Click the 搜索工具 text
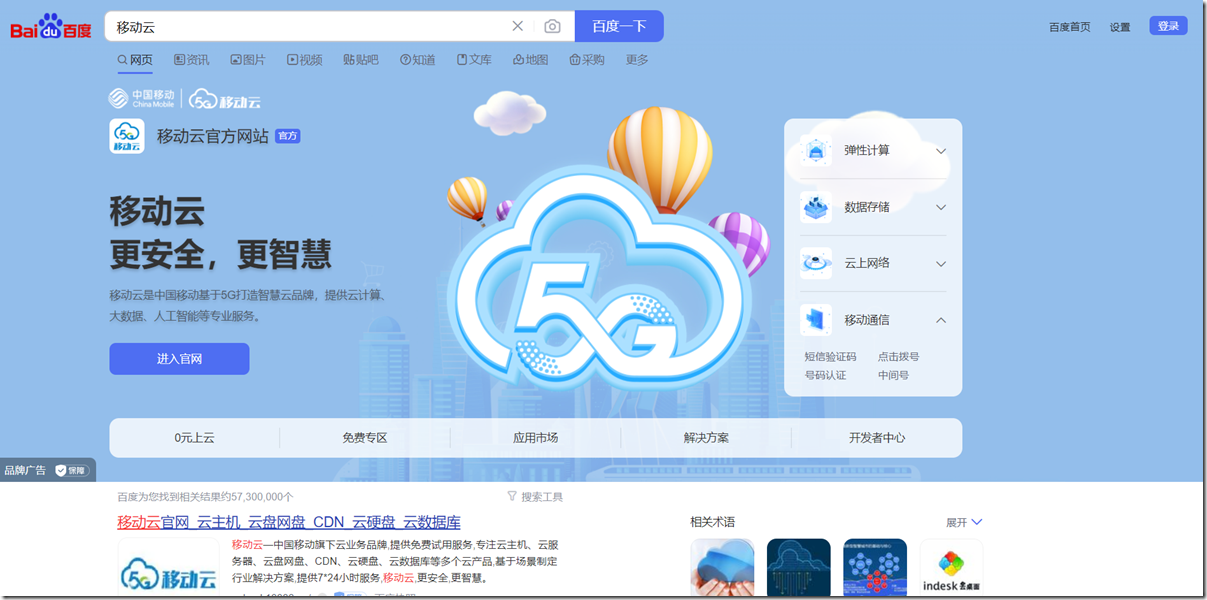Image resolution: width=1207 pixels, height=600 pixels. pos(542,496)
